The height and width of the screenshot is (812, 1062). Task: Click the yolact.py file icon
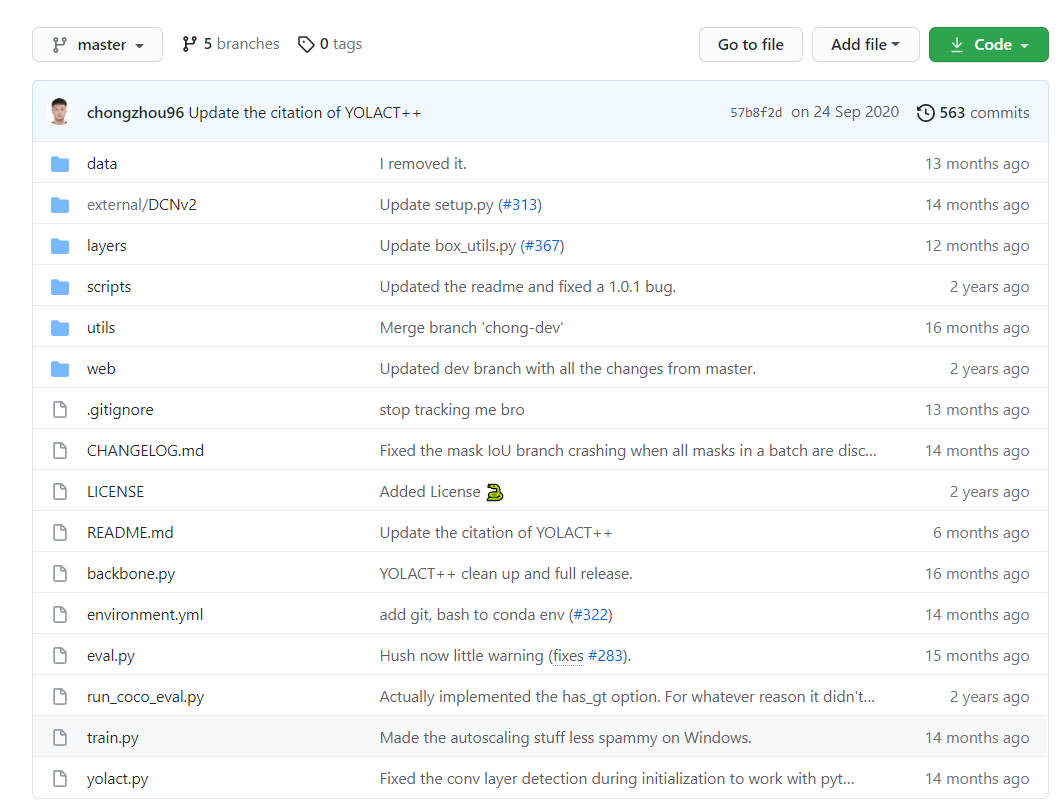click(x=60, y=779)
